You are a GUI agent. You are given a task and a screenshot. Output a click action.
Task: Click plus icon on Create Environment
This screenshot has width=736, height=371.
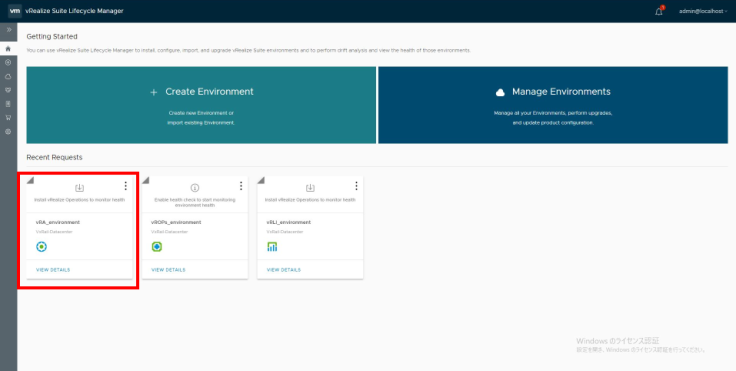click(153, 93)
